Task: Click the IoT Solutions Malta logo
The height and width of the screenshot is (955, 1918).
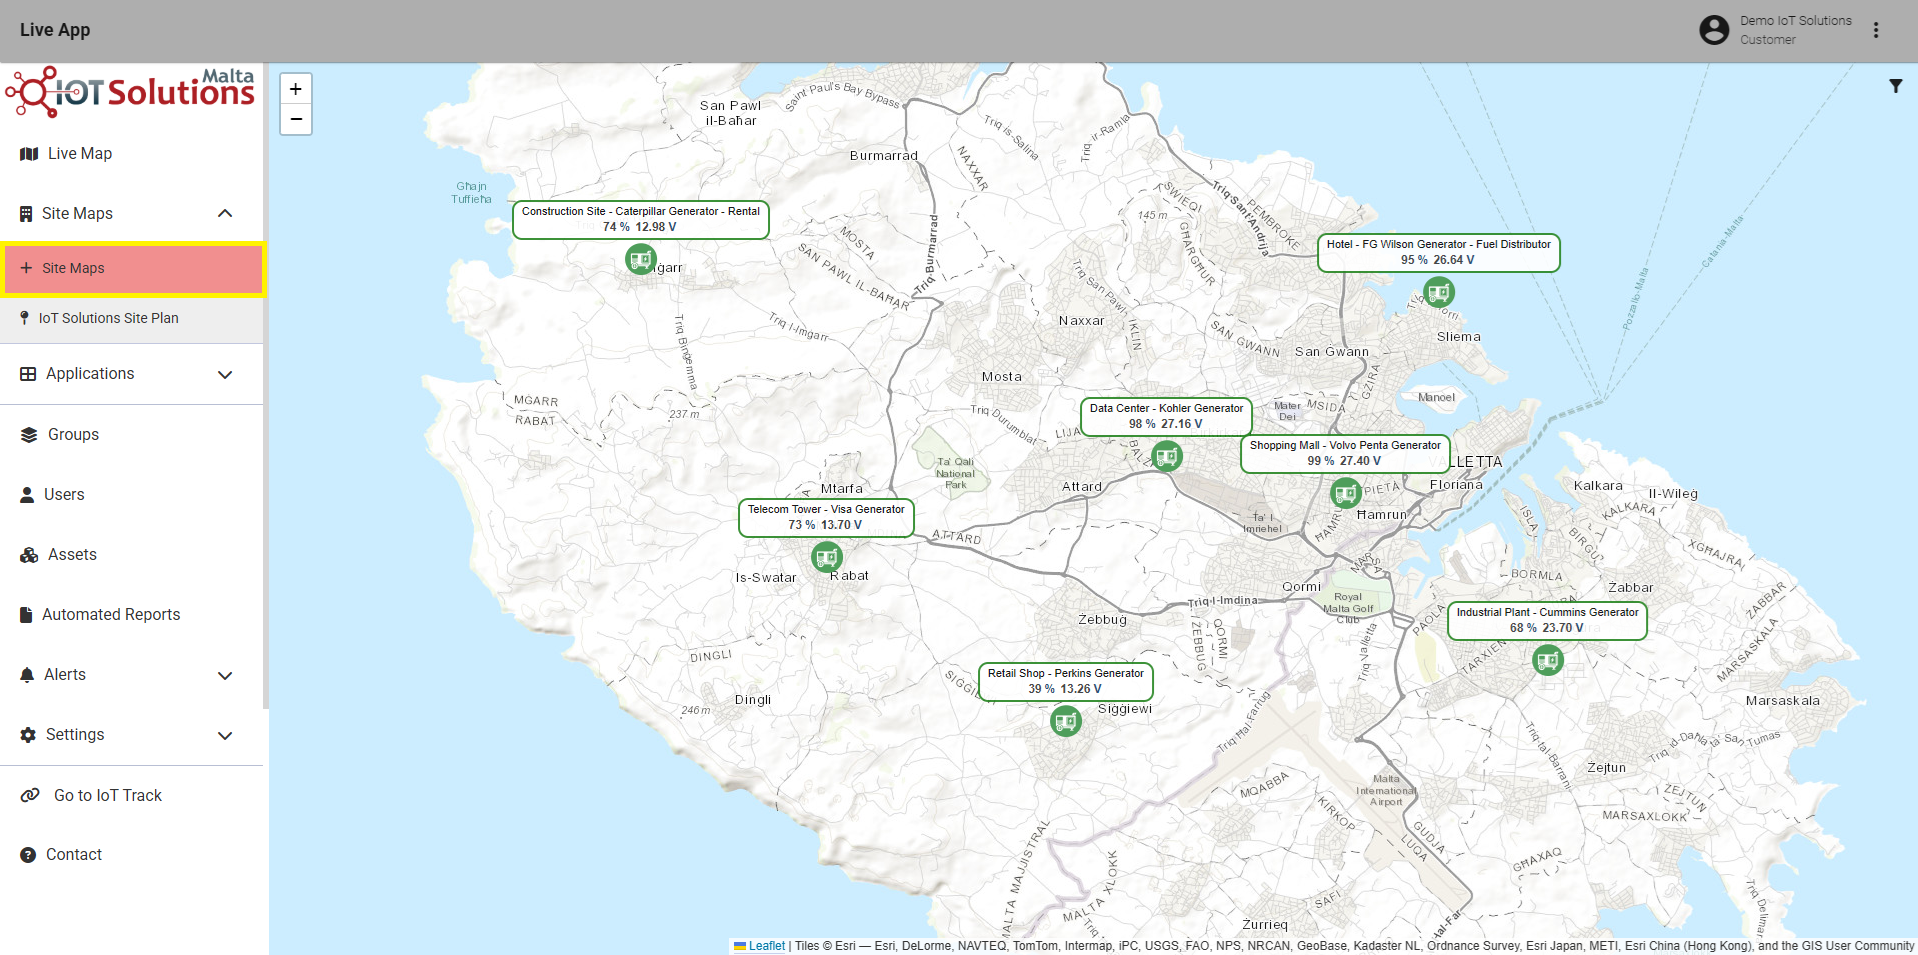Action: pos(131,92)
